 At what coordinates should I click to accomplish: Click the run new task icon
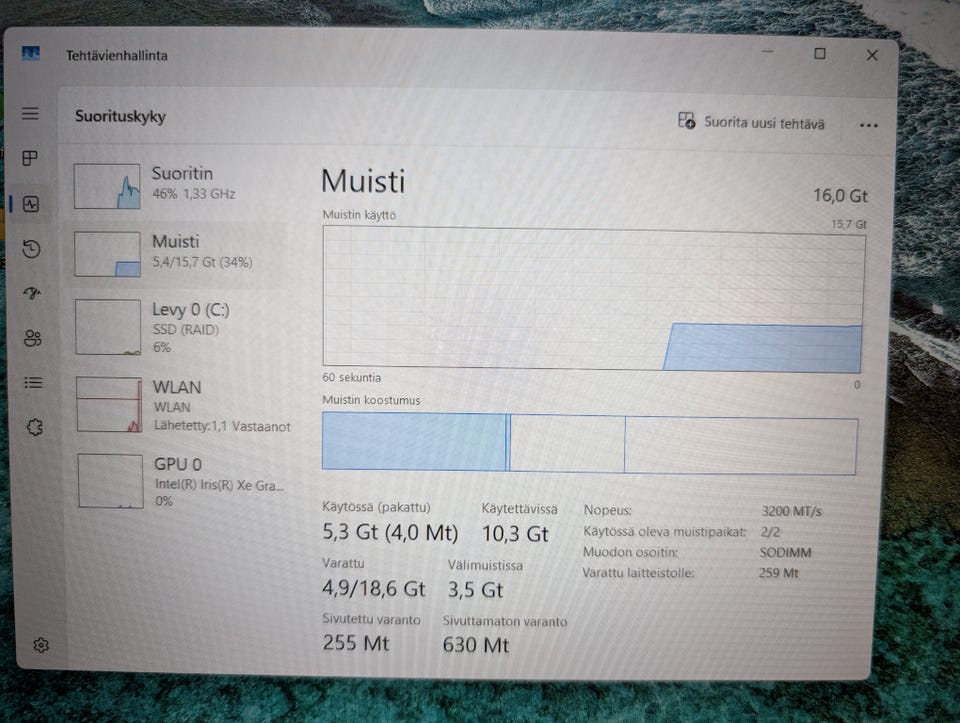coord(686,121)
